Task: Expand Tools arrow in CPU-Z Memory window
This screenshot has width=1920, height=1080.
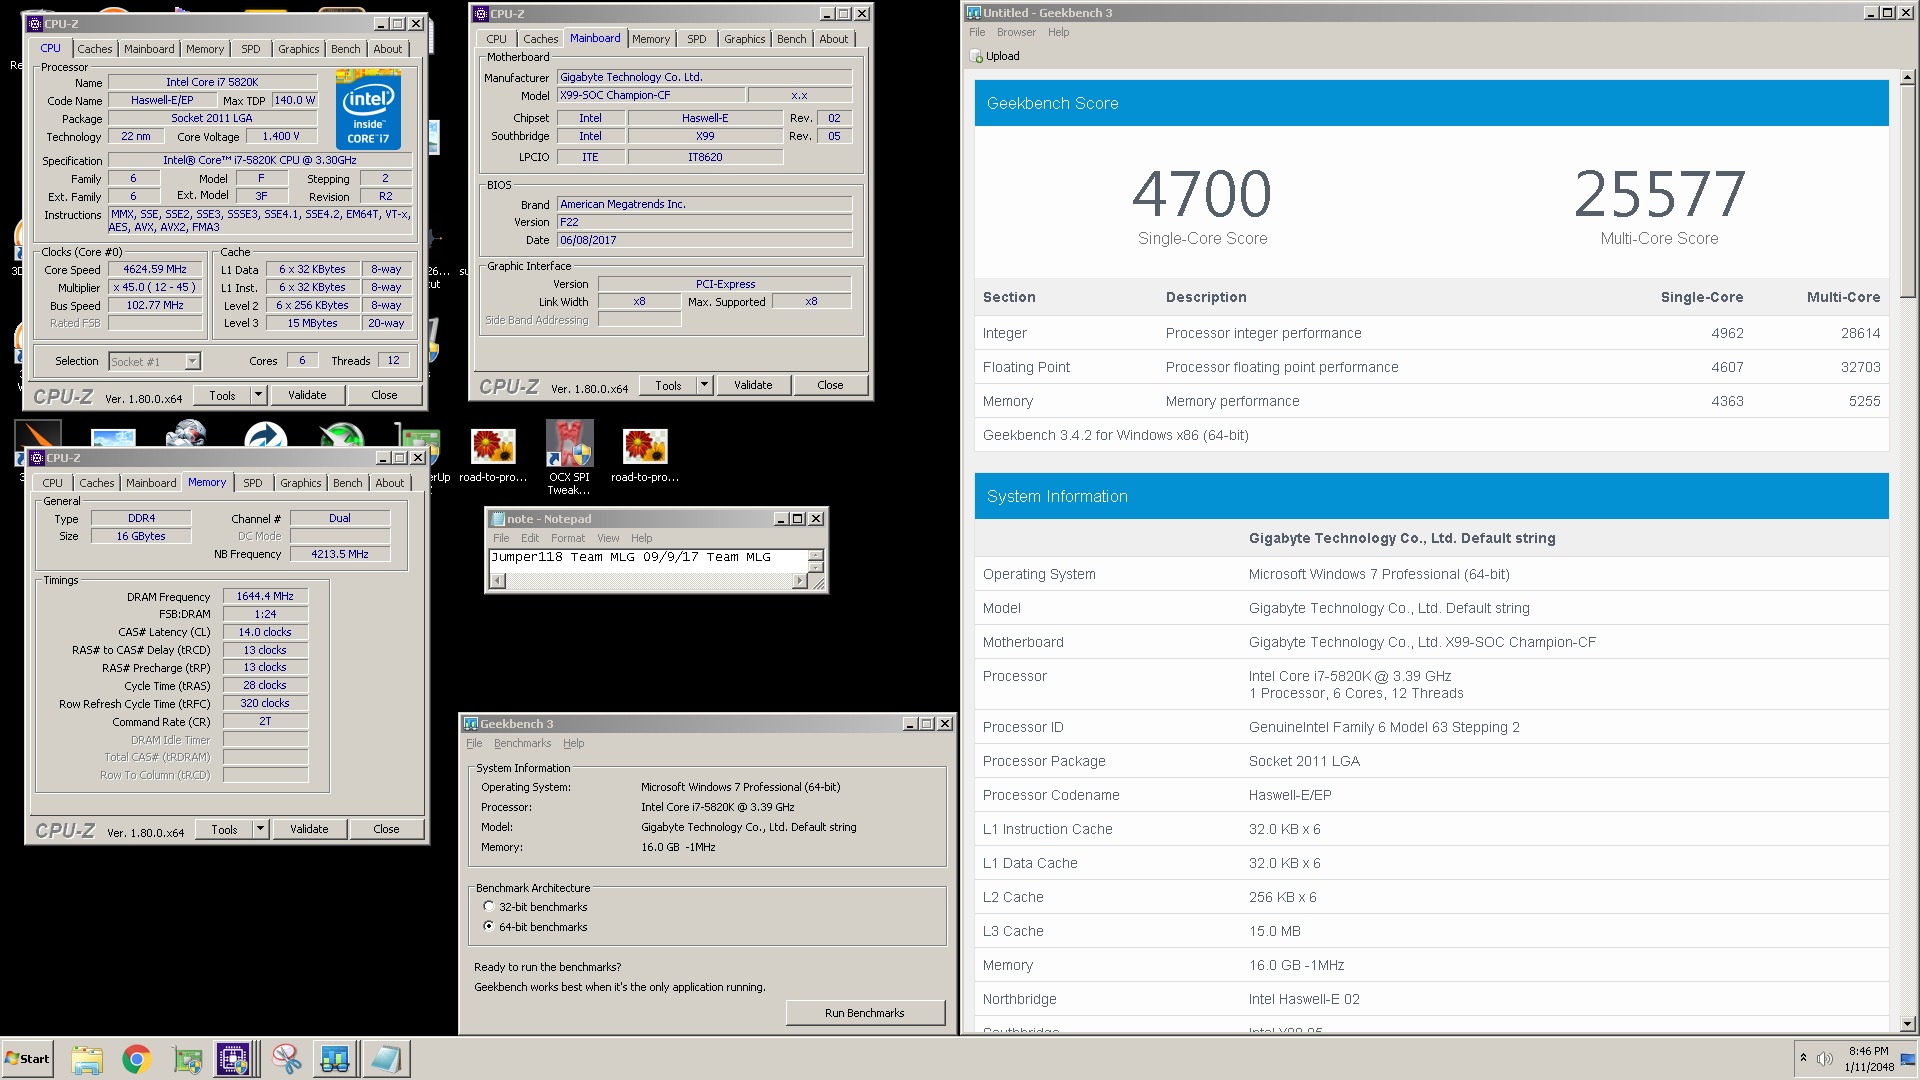Action: pos(260,829)
